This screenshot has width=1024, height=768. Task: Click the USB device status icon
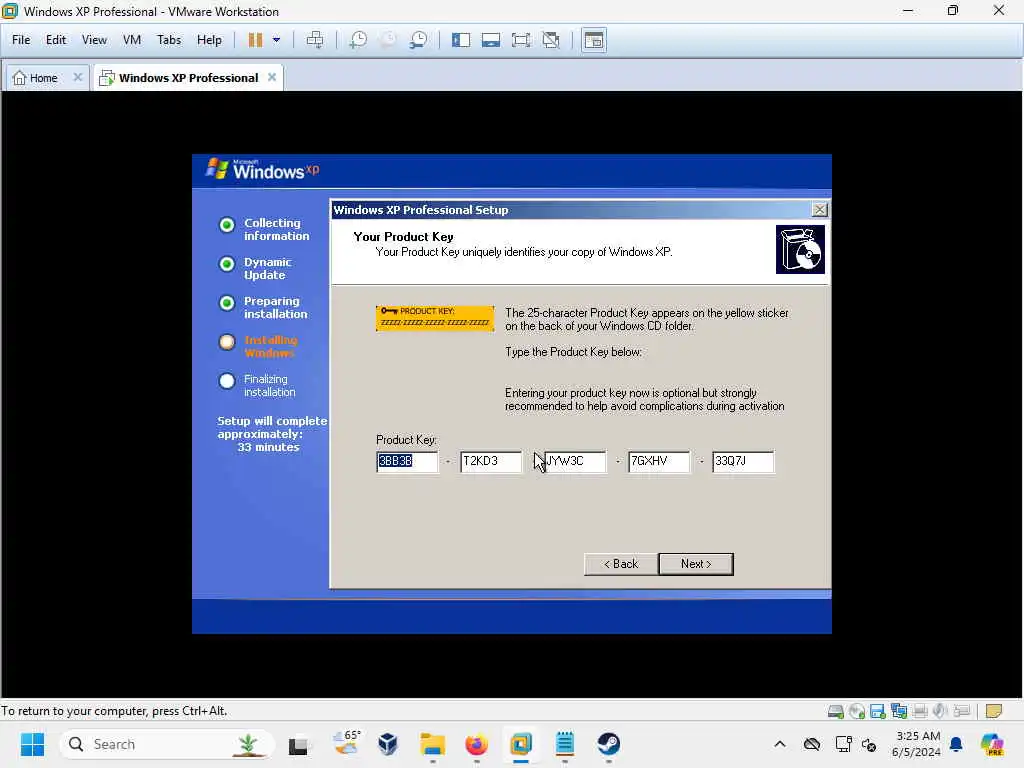962,711
